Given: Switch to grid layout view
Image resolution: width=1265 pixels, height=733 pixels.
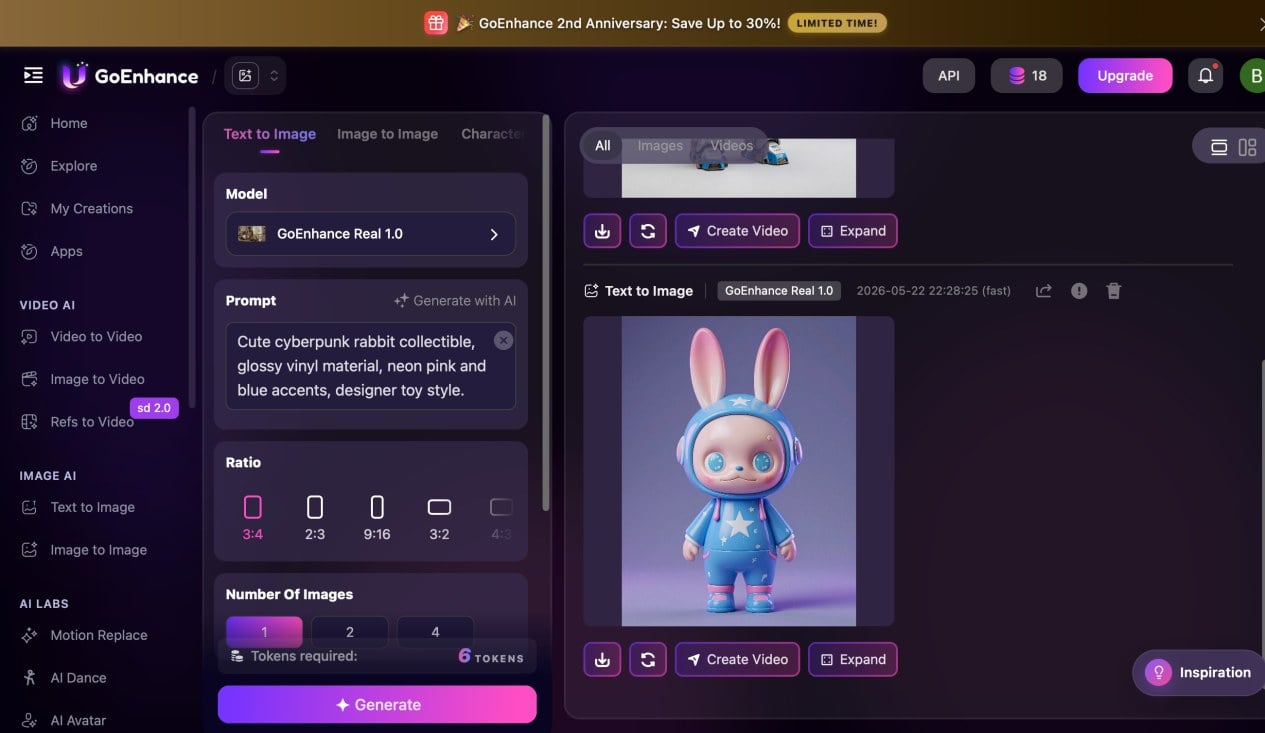Looking at the screenshot, I should coord(1247,147).
